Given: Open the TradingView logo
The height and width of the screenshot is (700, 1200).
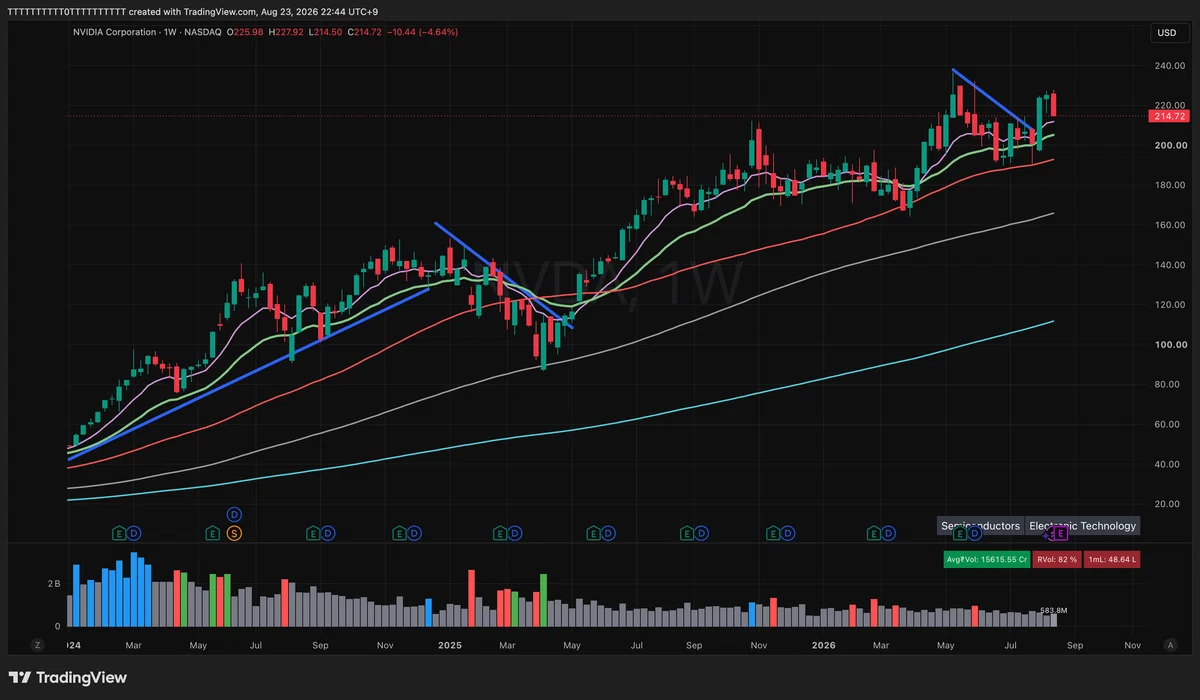Looking at the screenshot, I should click(x=68, y=678).
